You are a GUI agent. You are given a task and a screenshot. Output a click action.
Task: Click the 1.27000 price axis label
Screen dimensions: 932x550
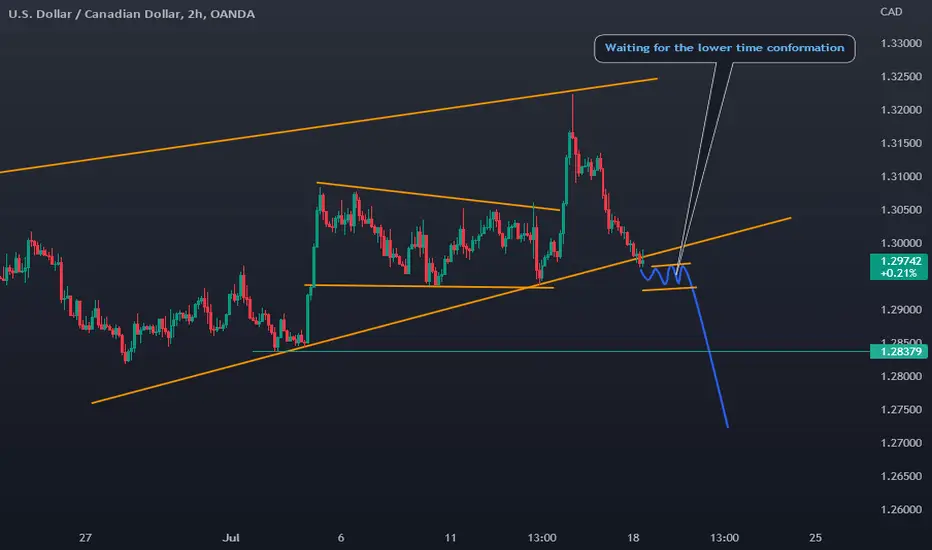(x=900, y=443)
